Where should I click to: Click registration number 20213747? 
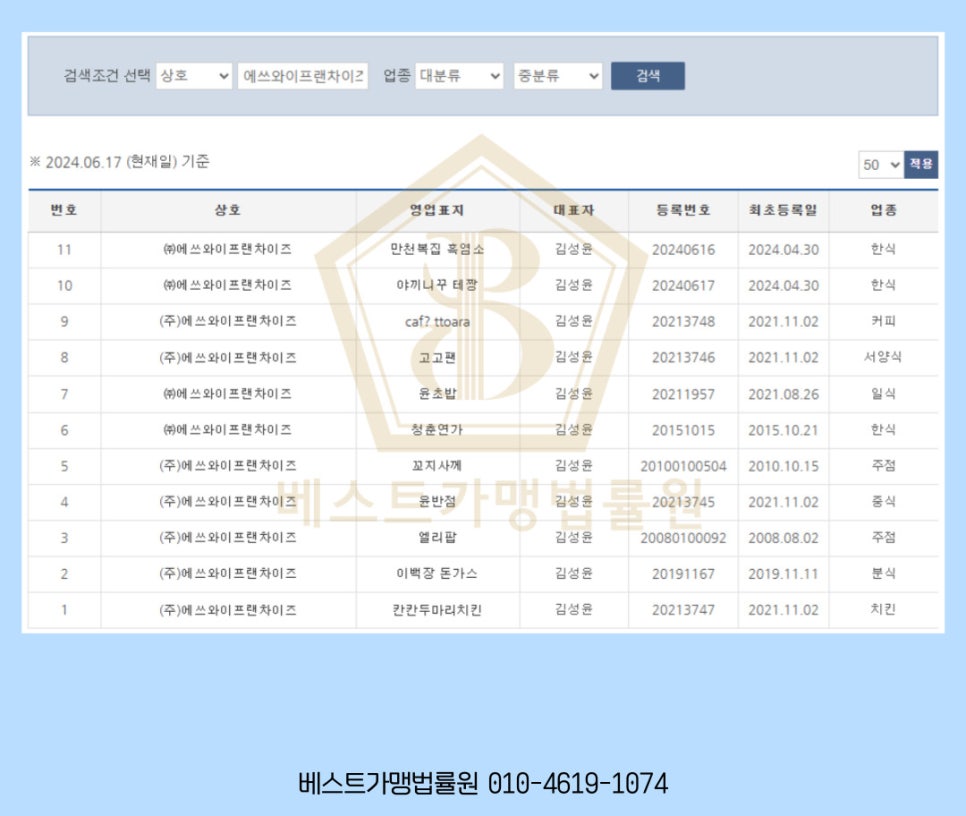(x=683, y=610)
